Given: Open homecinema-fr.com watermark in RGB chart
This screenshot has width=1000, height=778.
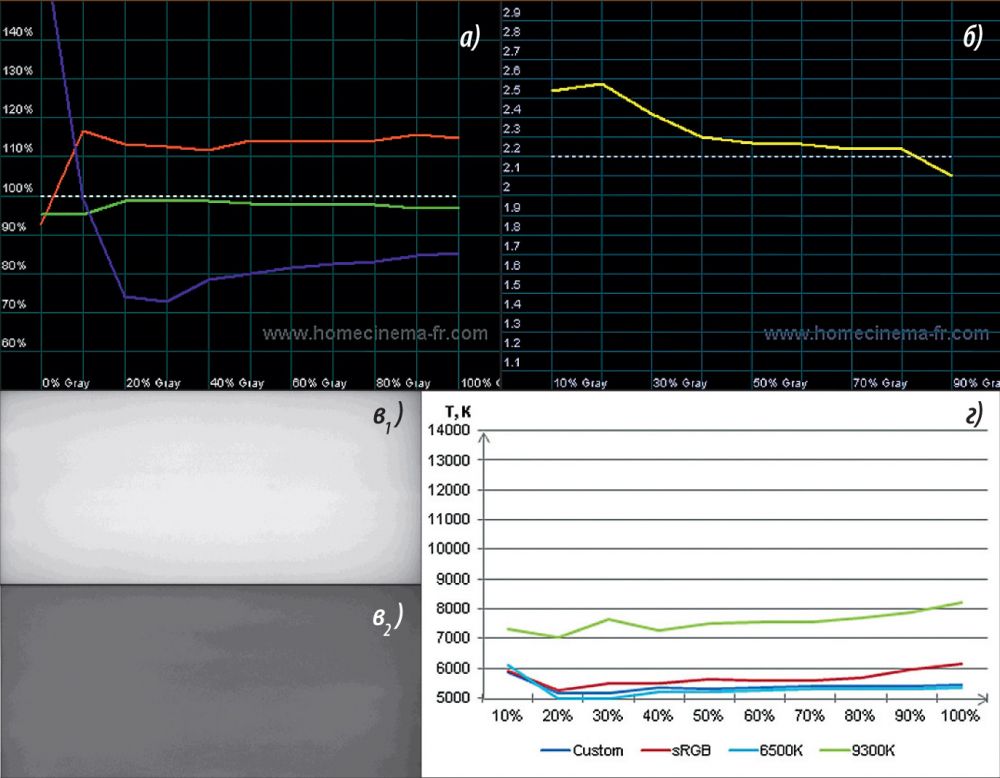Looking at the screenshot, I should pos(375,333).
